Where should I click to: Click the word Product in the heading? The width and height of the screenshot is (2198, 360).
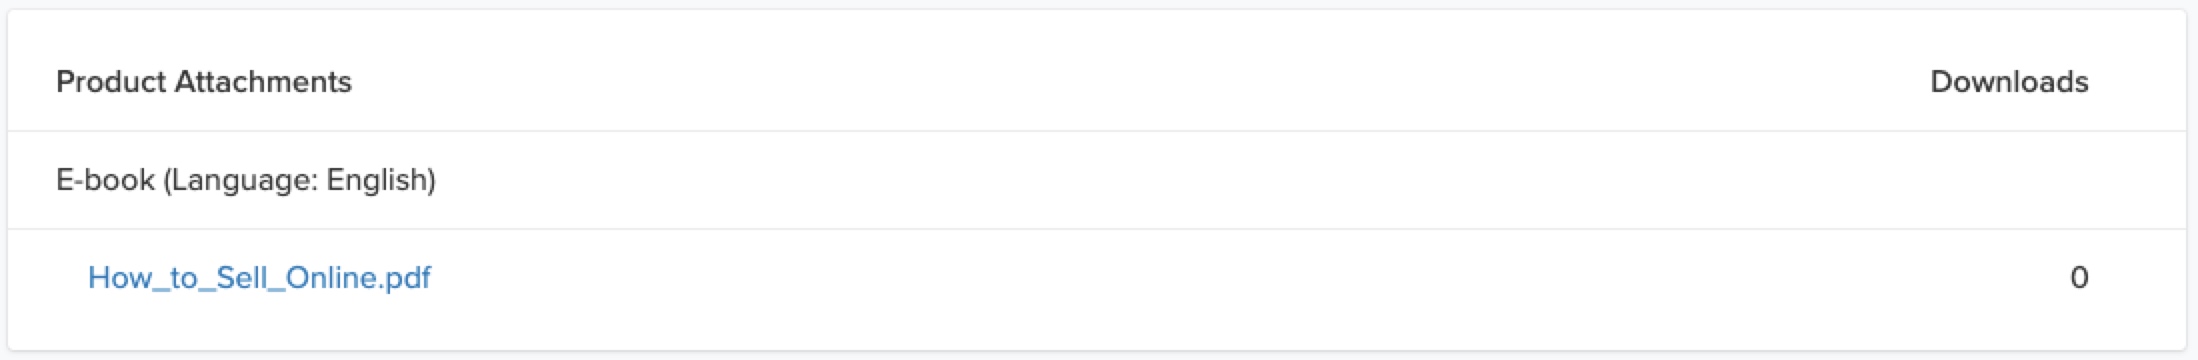pos(111,81)
